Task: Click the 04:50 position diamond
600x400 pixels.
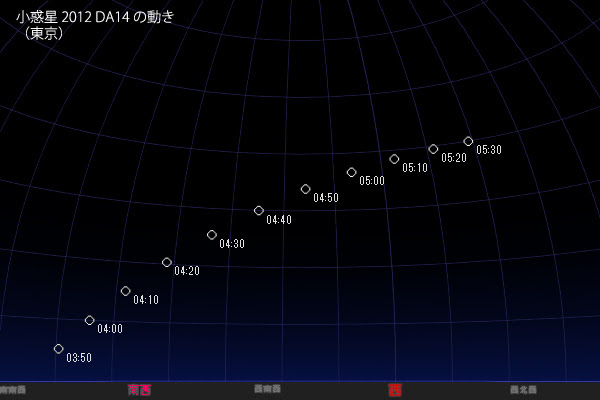Action: pos(305,189)
